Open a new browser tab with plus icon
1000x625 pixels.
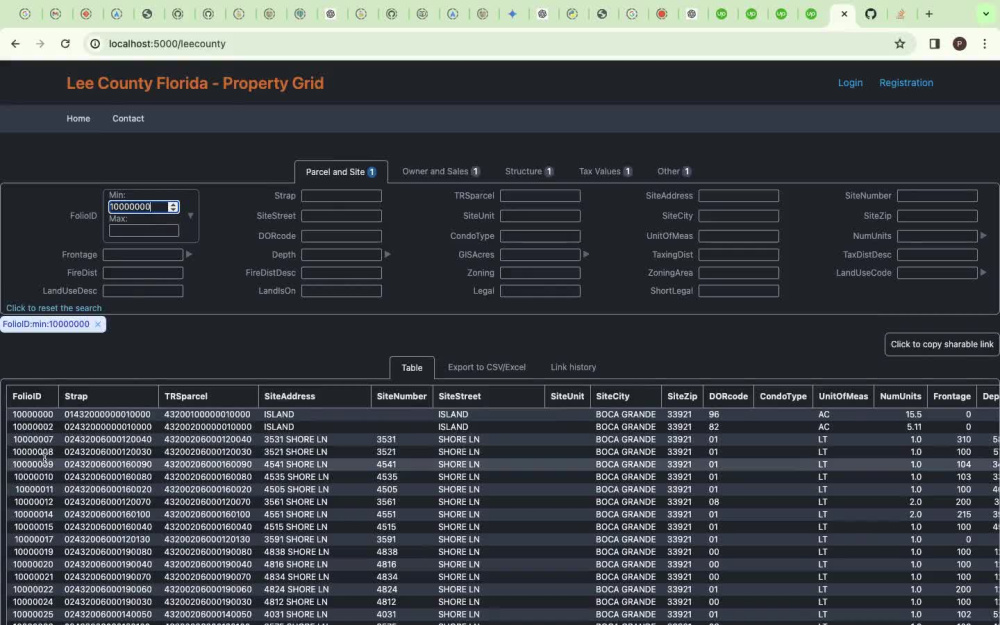(x=929, y=14)
